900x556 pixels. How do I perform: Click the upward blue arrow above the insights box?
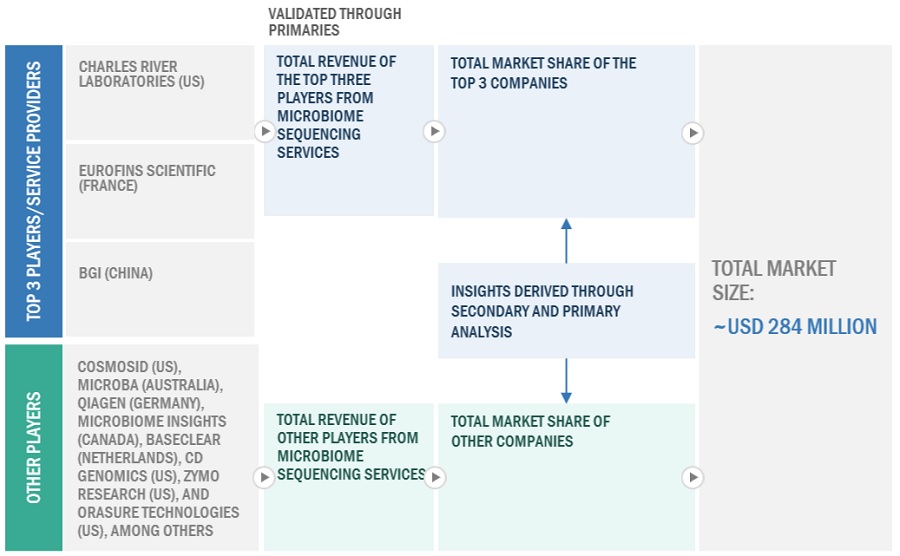(566, 240)
